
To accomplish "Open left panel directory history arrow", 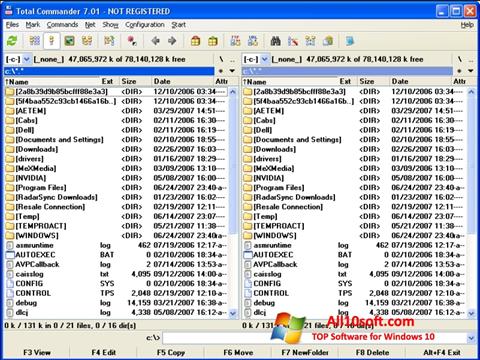I will 232,71.
